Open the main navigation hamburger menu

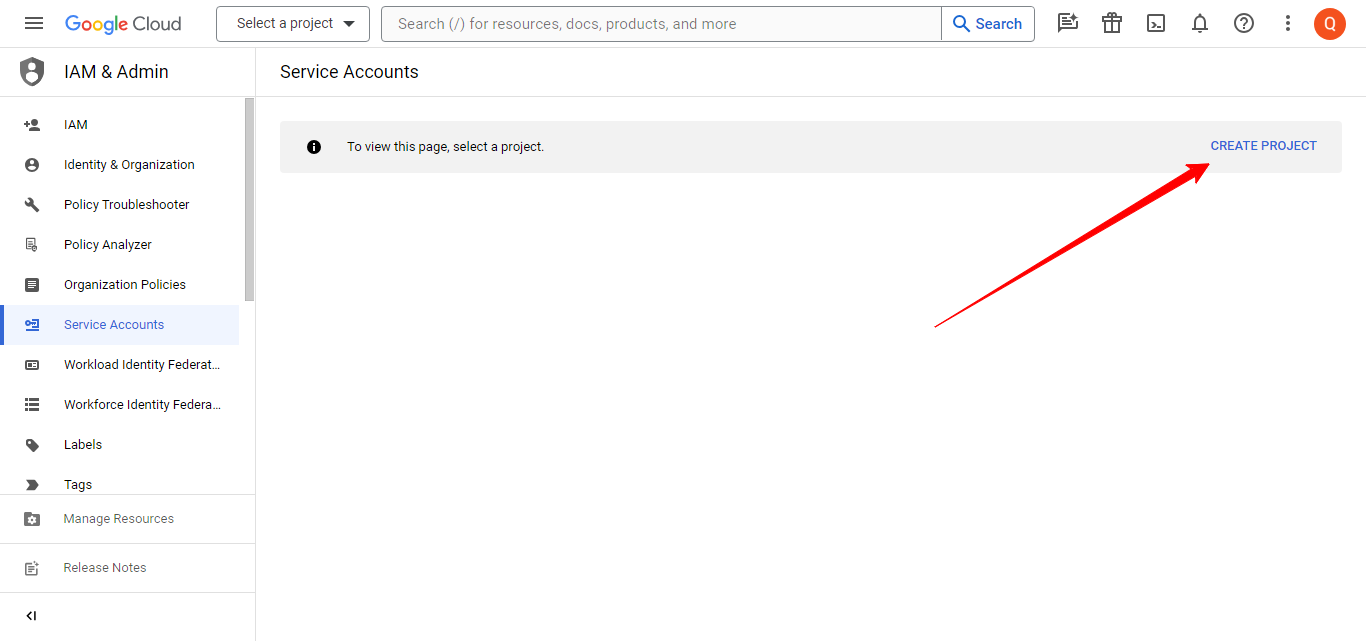coord(34,24)
